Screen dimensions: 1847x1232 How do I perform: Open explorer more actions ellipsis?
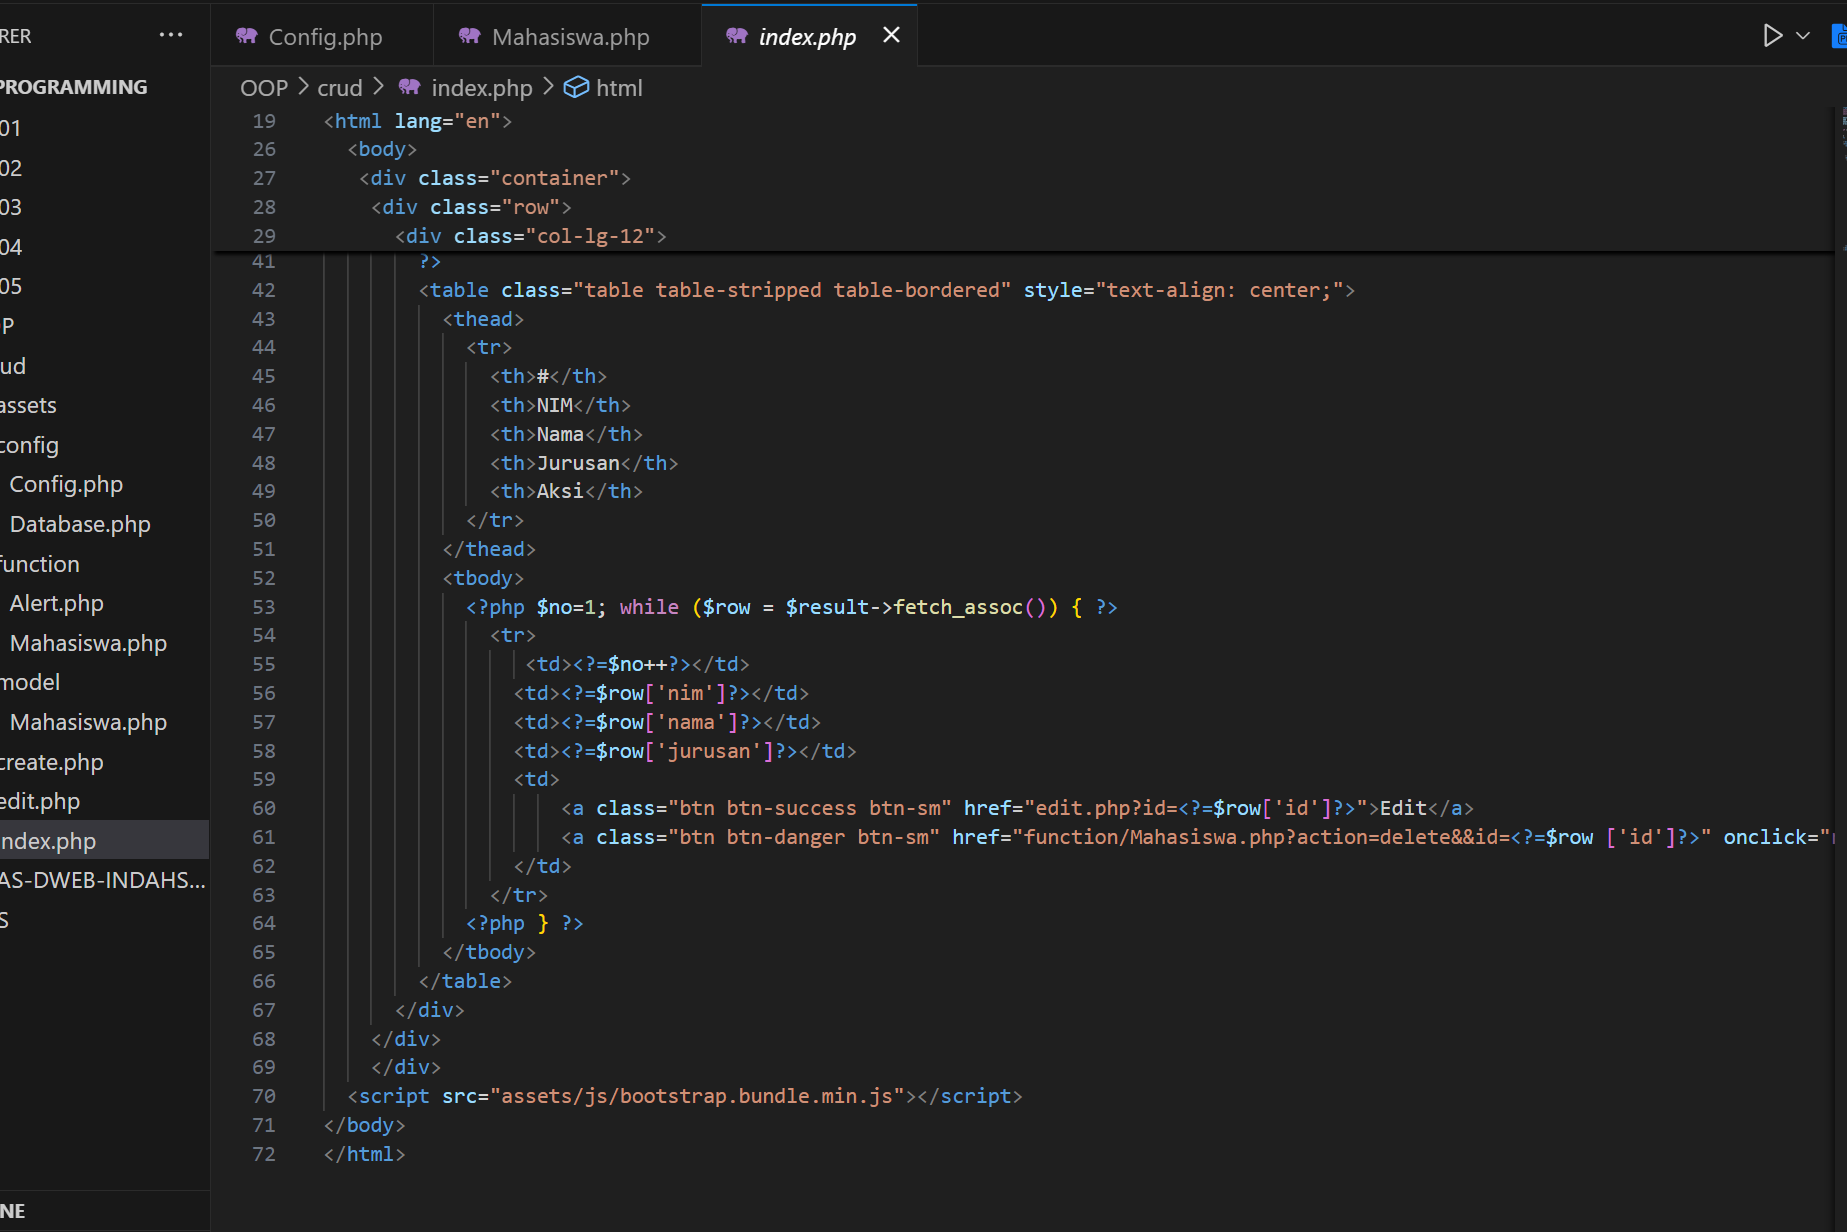click(x=171, y=35)
